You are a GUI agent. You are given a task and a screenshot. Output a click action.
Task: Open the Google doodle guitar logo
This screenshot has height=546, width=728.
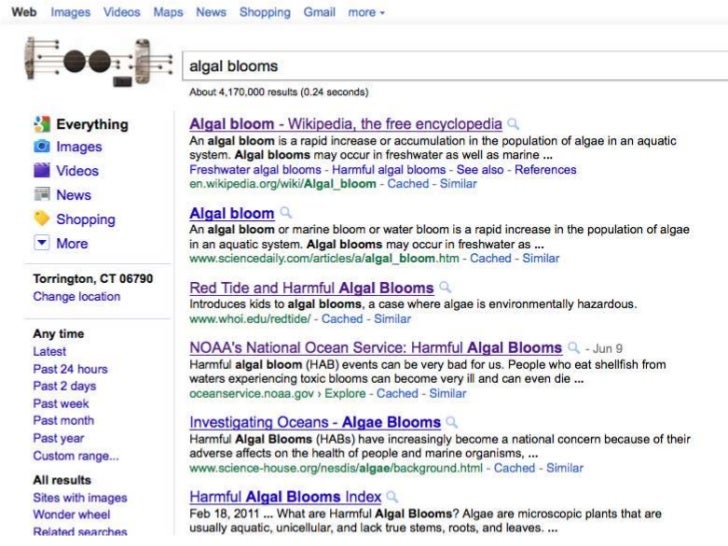click(x=98, y=62)
